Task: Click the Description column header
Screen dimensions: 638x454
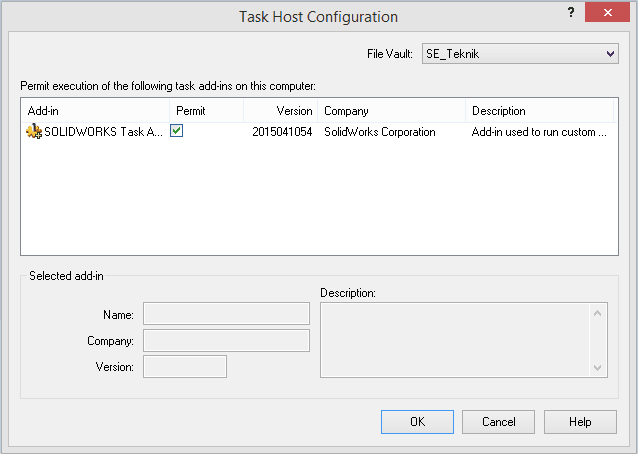Action: [x=539, y=111]
